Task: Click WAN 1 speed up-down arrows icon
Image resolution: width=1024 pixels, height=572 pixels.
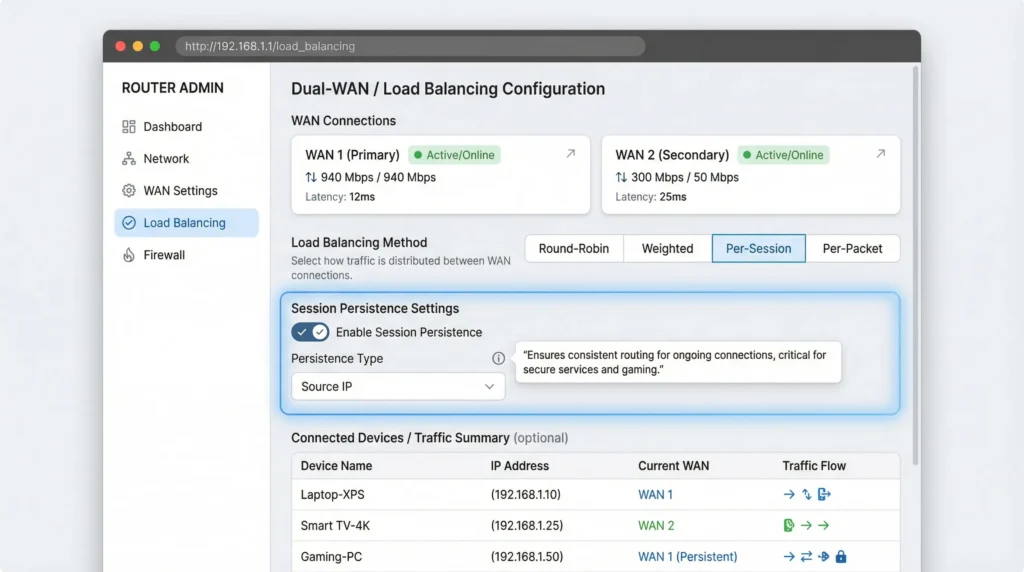Action: 311,177
